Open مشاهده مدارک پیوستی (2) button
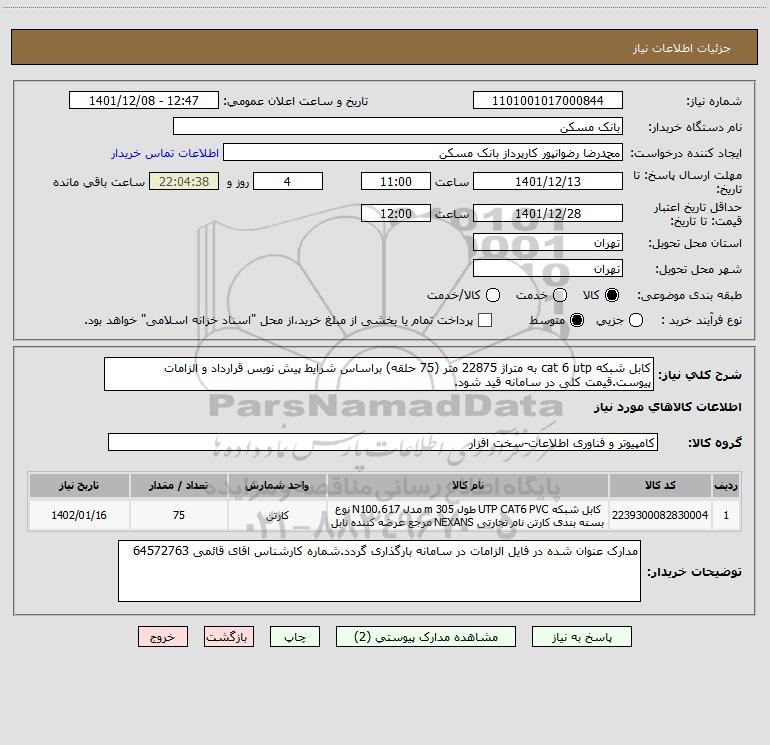The width and height of the screenshot is (770, 745). pos(426,637)
